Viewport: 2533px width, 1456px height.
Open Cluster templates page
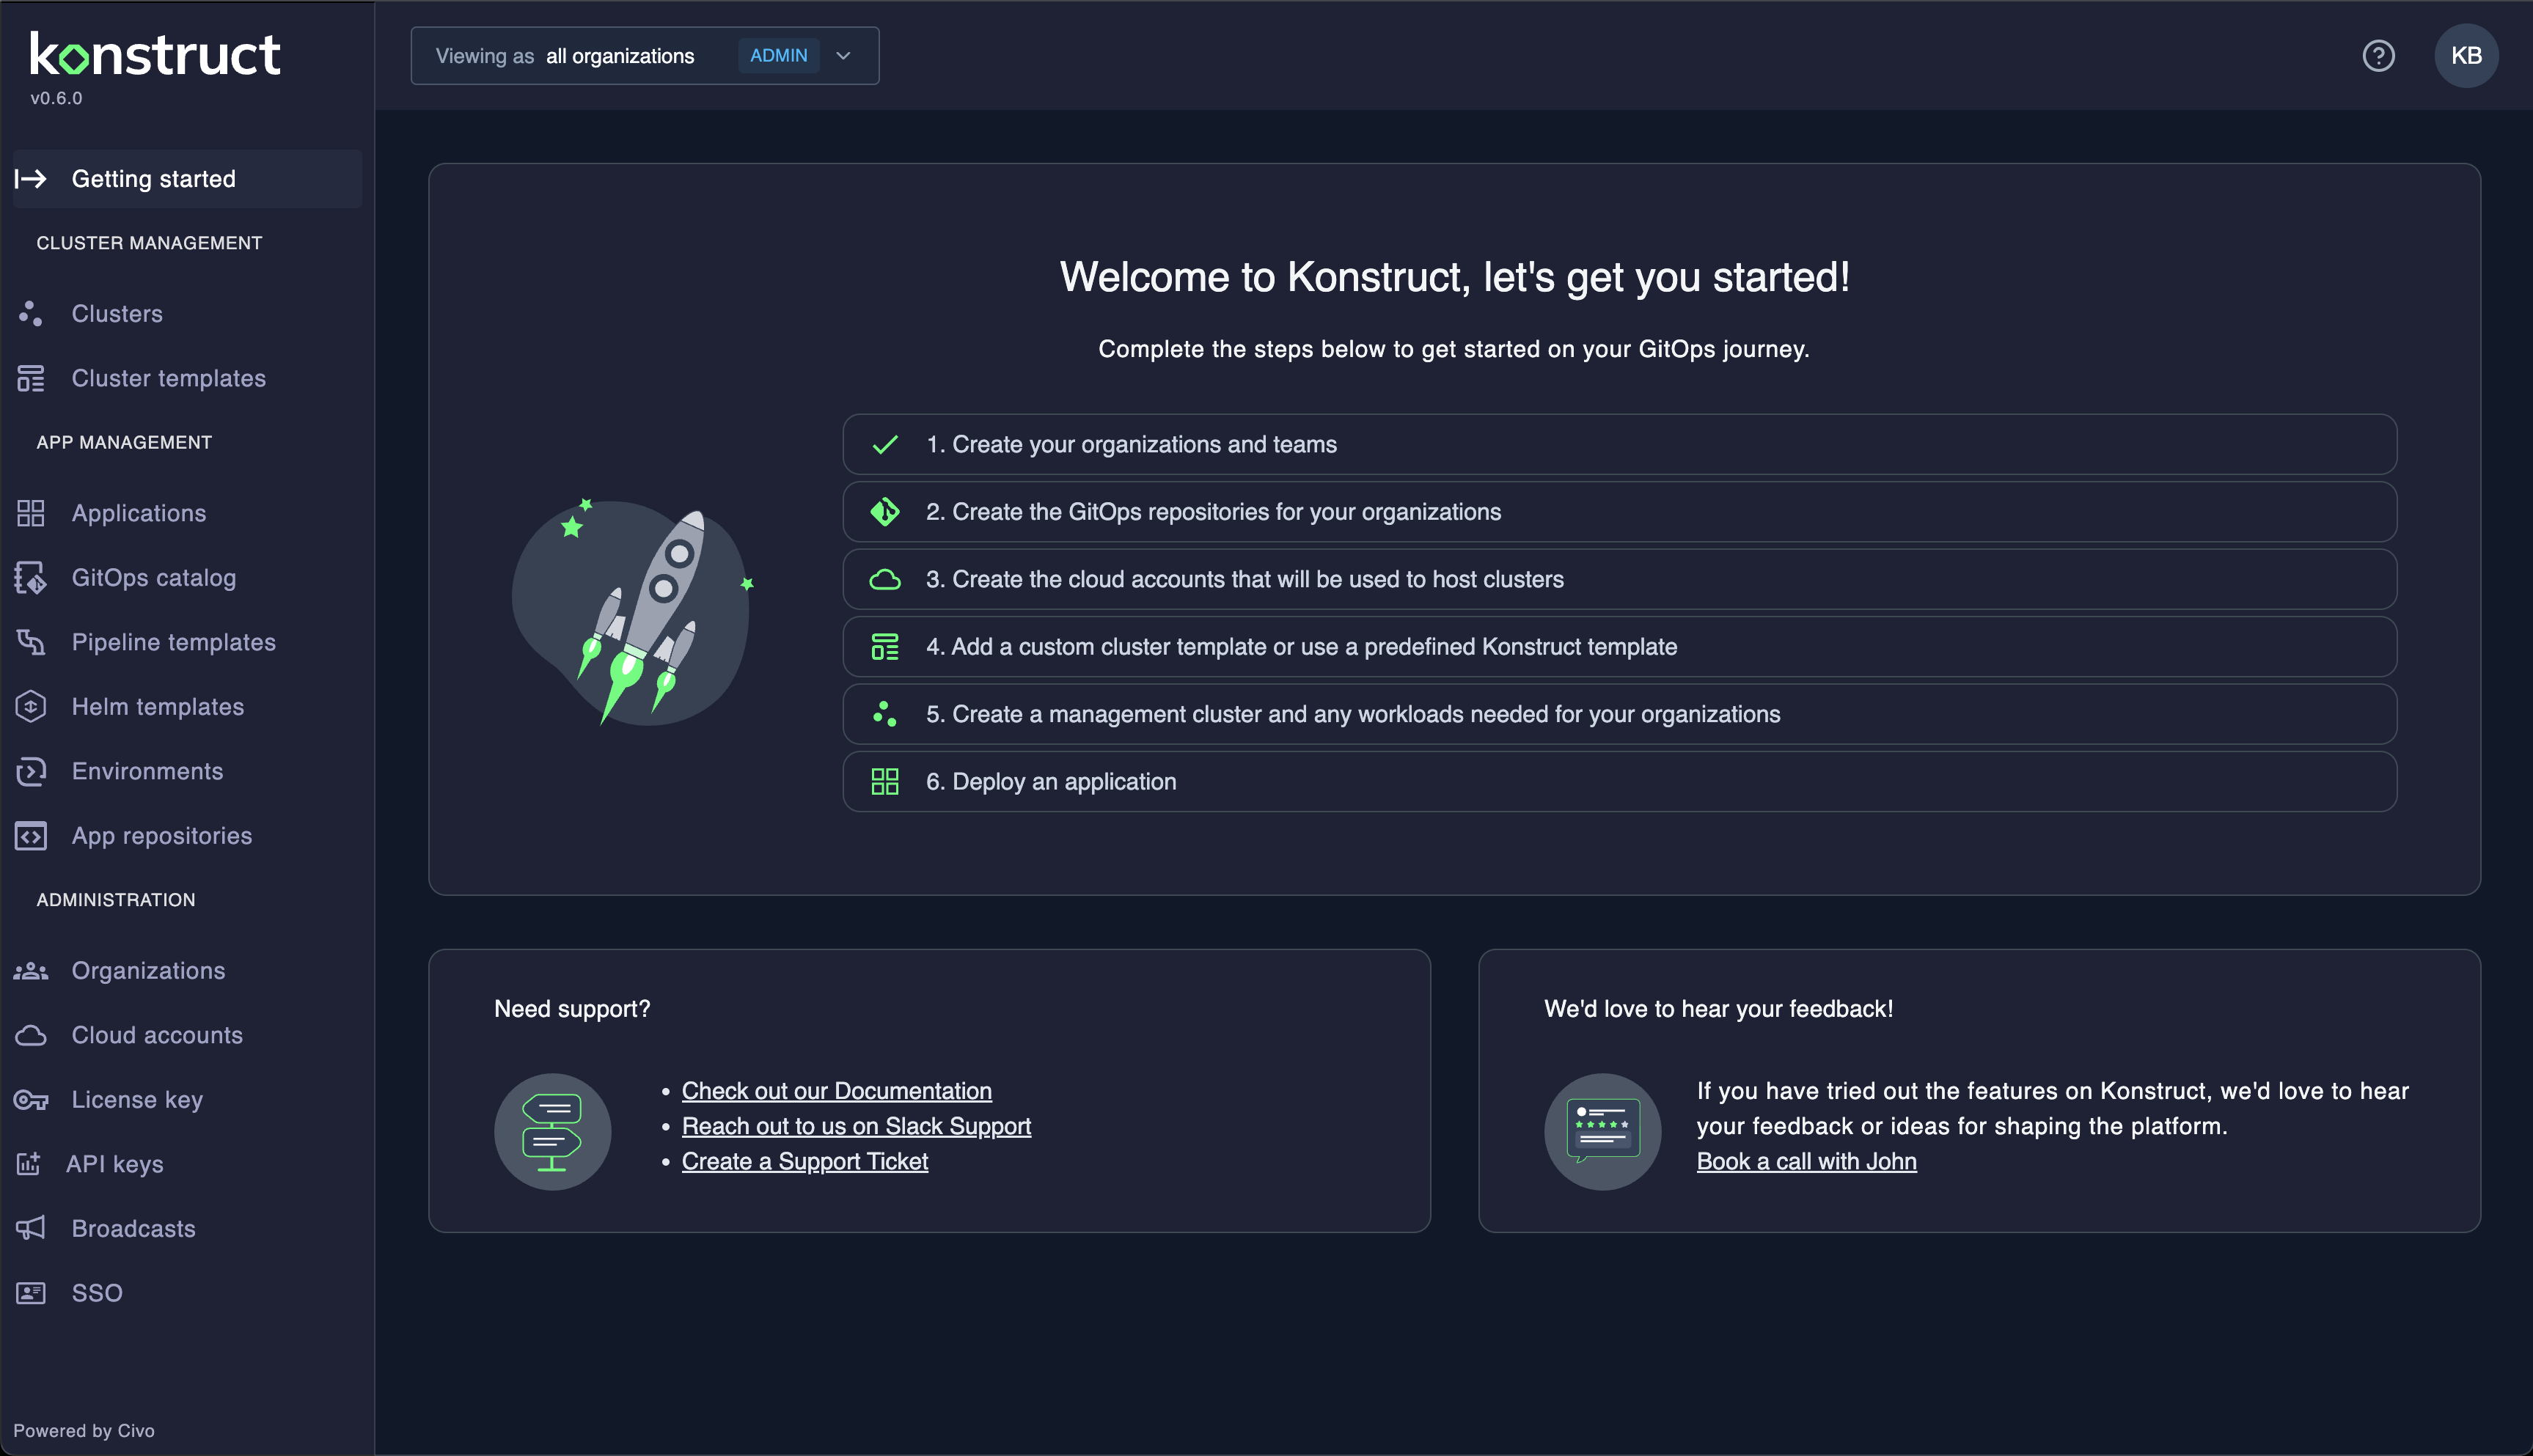click(187, 379)
